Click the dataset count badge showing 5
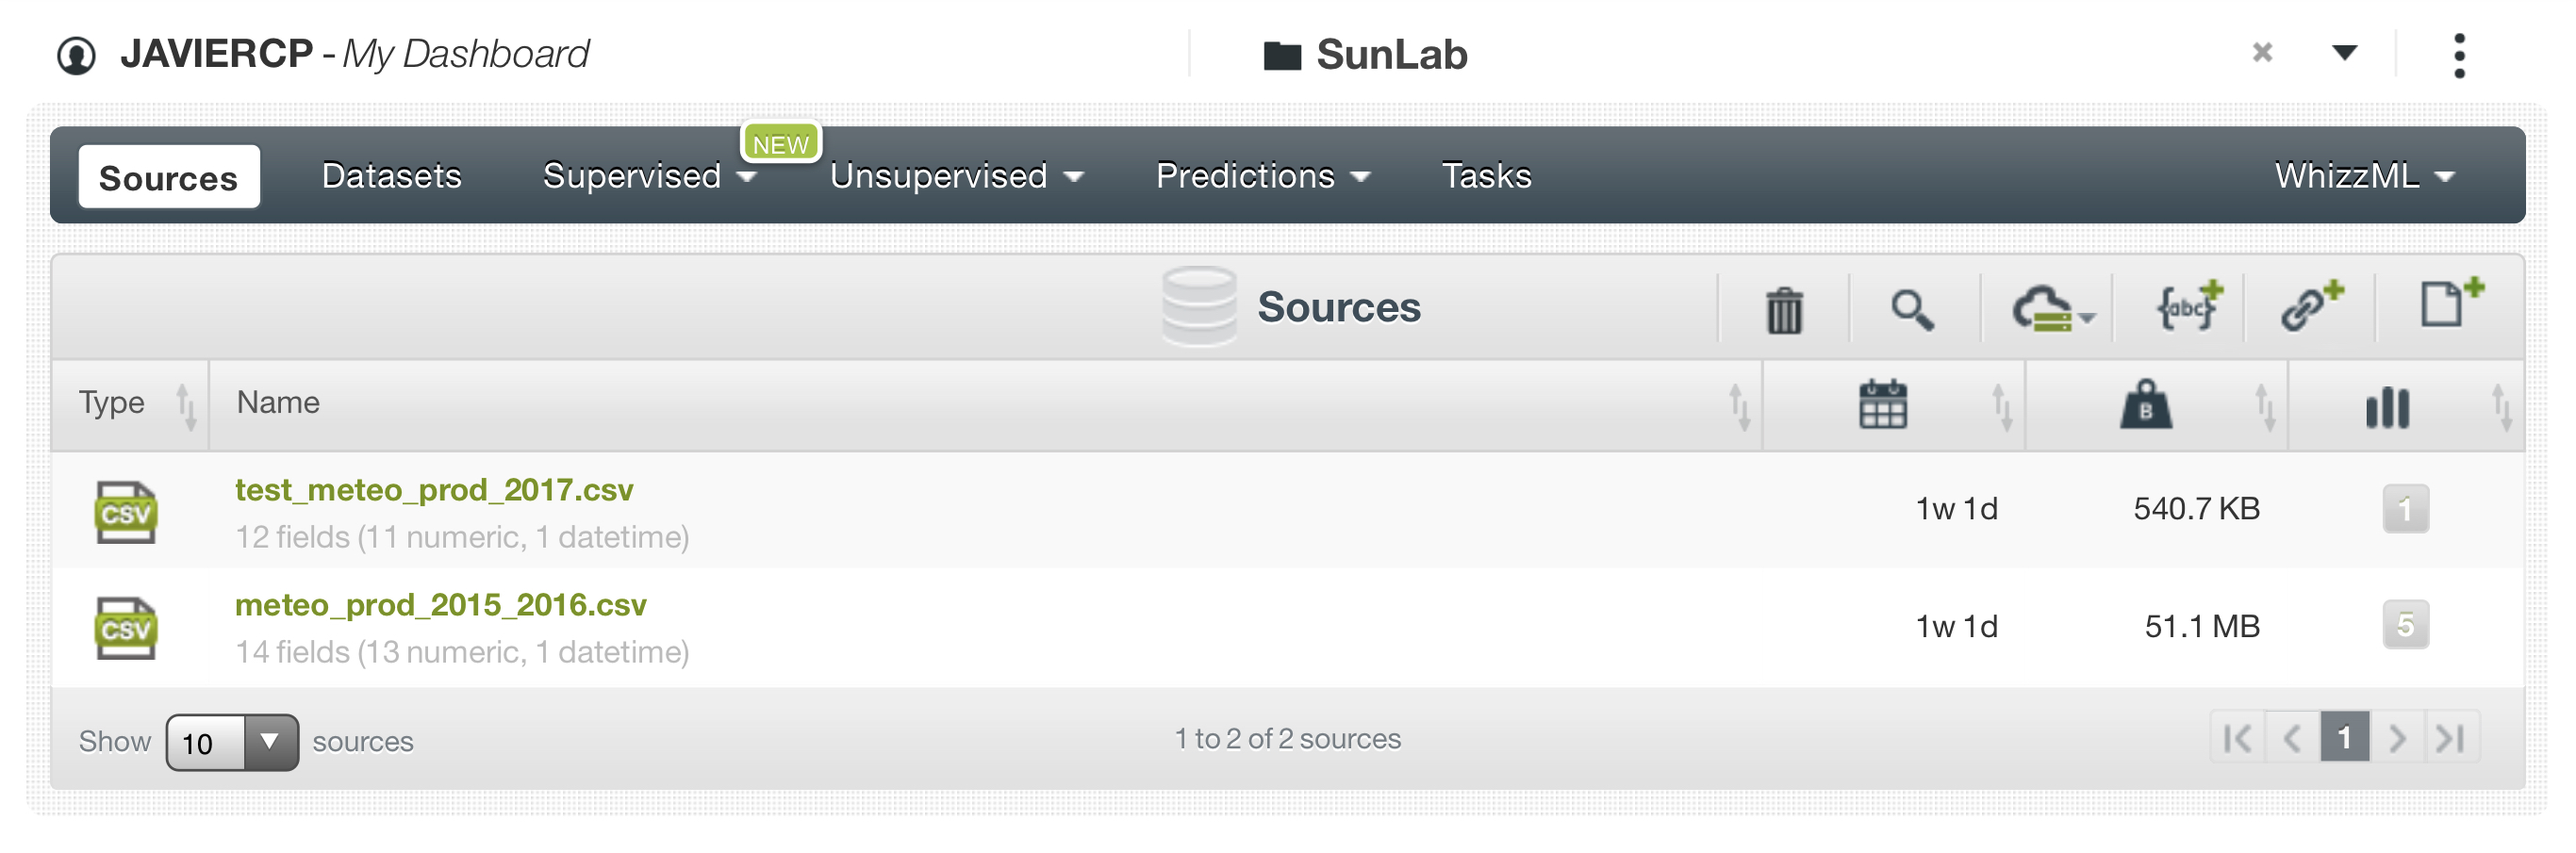The image size is (2576, 853). (2404, 626)
